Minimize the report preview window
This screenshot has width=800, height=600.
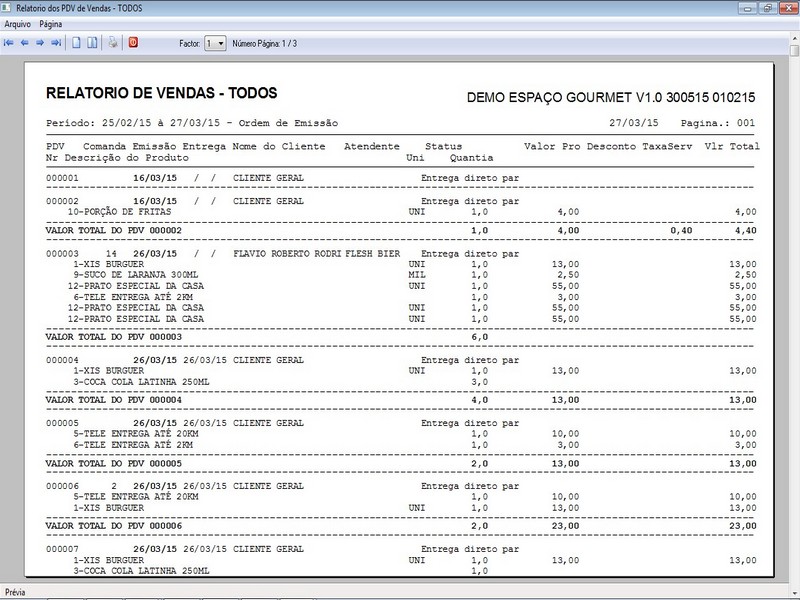[x=747, y=8]
